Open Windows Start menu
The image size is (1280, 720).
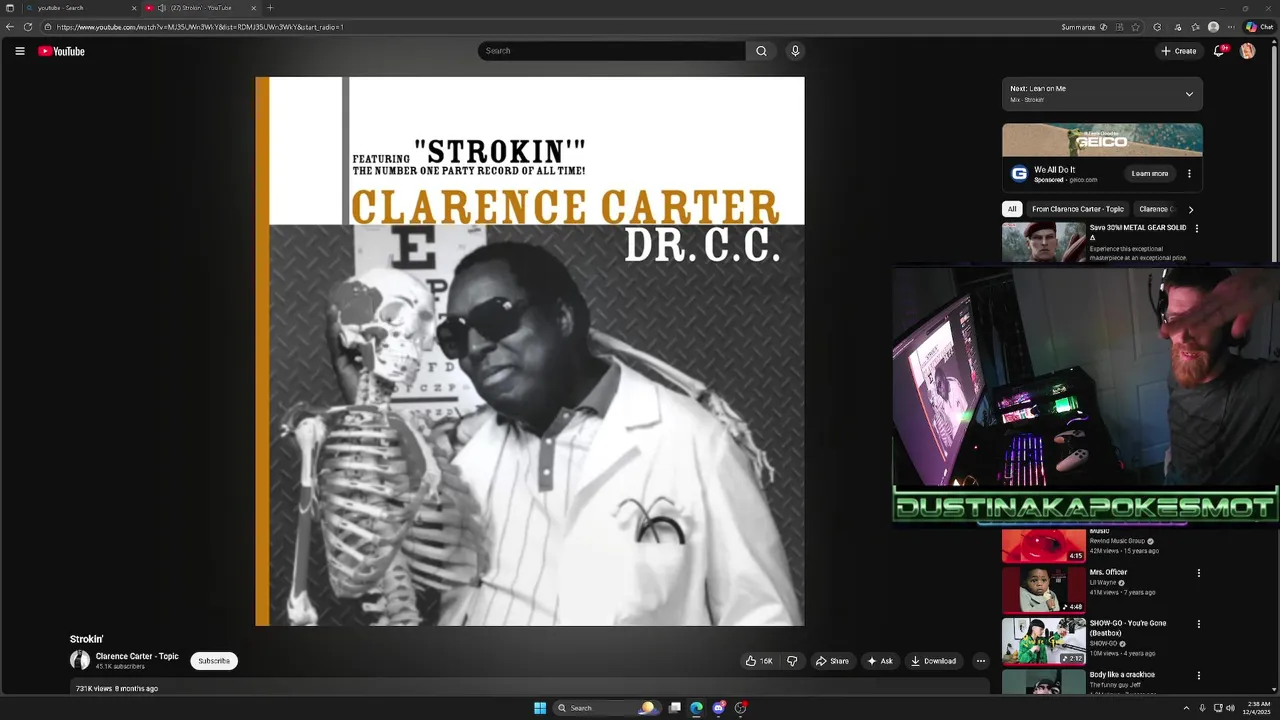click(540, 708)
